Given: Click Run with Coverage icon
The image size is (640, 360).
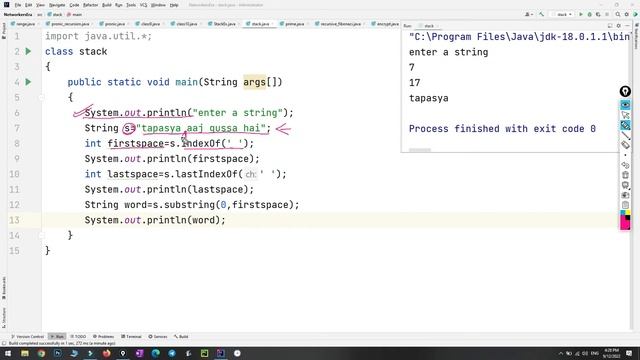Looking at the screenshot, I should [x=598, y=14].
